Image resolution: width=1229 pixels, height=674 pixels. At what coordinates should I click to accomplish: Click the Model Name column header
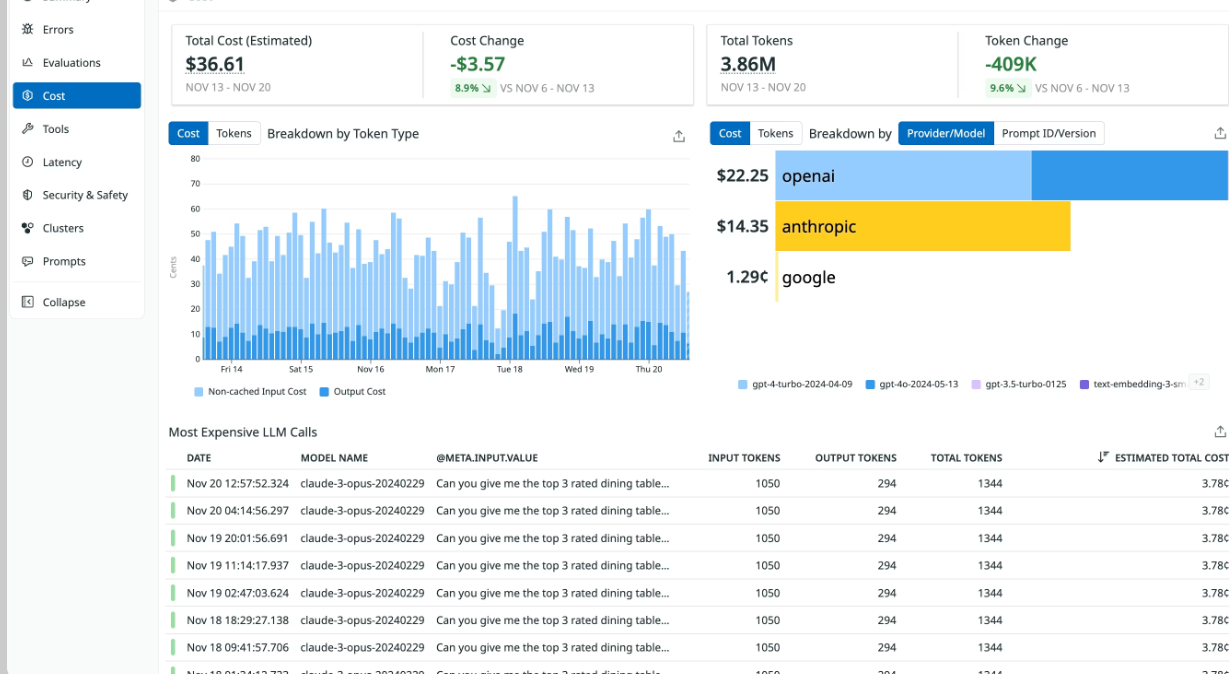tap(334, 458)
